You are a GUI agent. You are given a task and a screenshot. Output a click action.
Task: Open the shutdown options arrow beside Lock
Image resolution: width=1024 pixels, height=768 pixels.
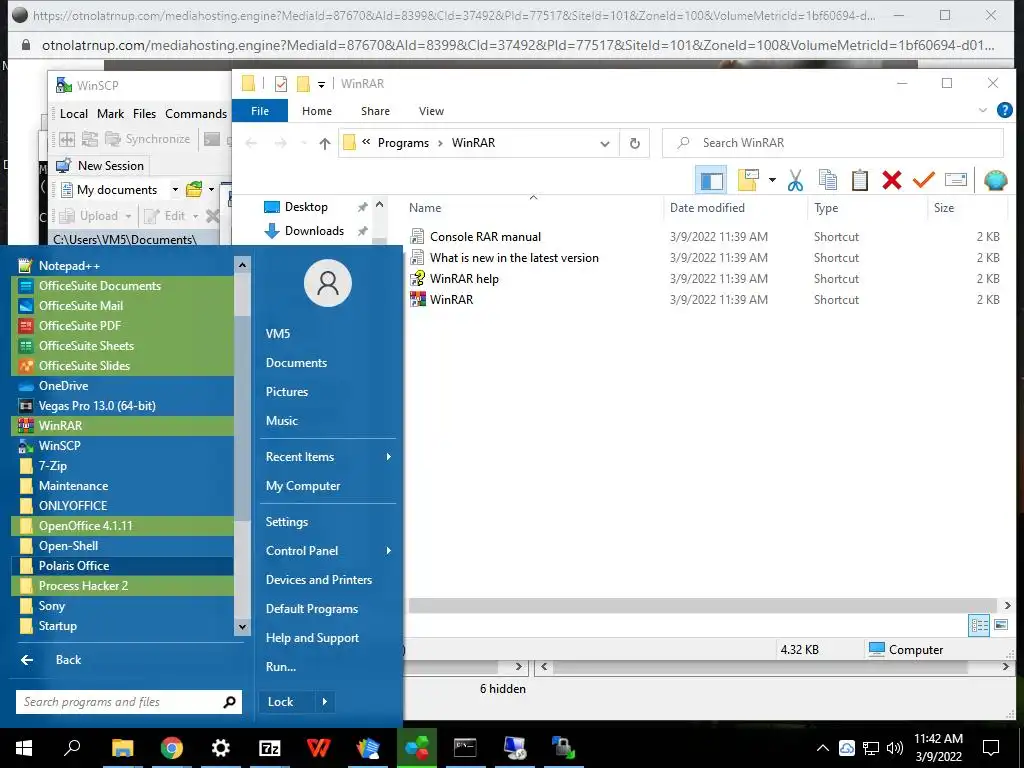pyautogui.click(x=325, y=702)
